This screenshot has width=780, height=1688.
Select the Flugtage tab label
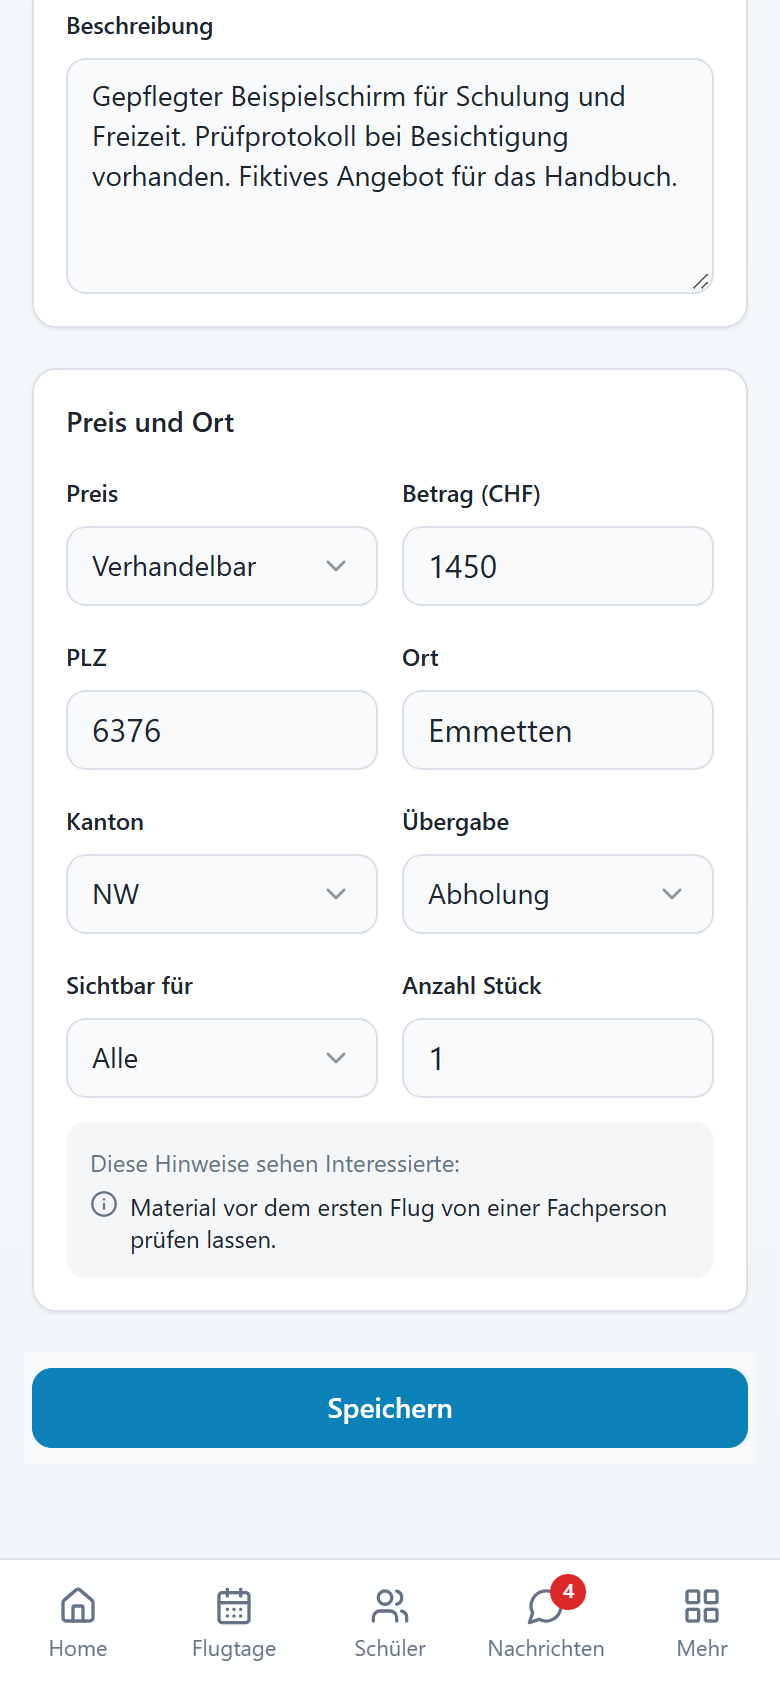pos(234,1648)
